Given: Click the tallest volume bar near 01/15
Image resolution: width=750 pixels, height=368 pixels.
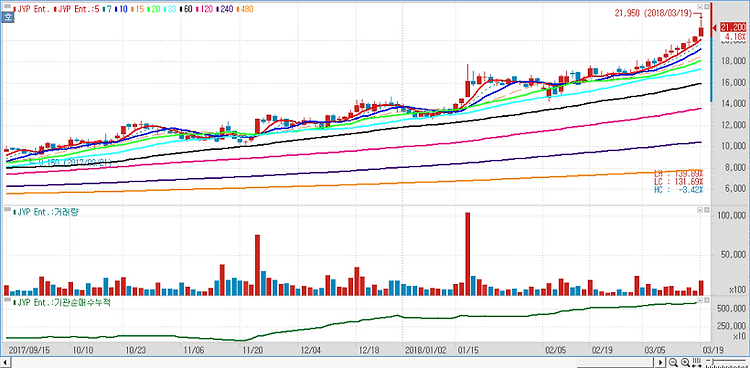Looking at the screenshot, I should (467, 254).
